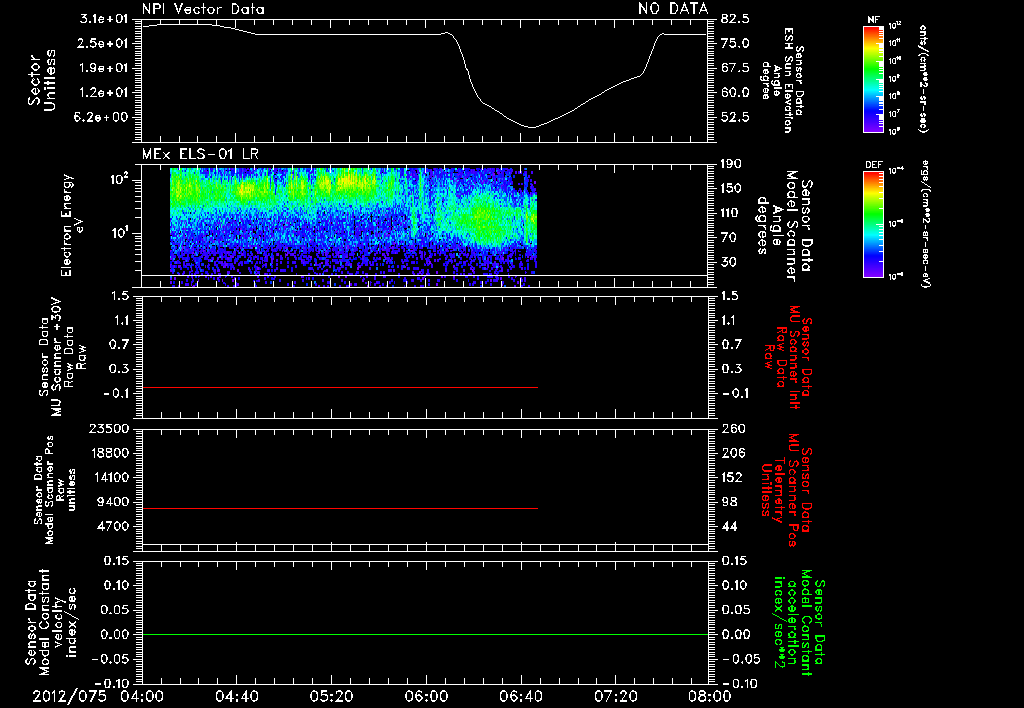Click the "4700" Scanner Pos tick
This screenshot has height=708, width=1024.
coord(113,526)
